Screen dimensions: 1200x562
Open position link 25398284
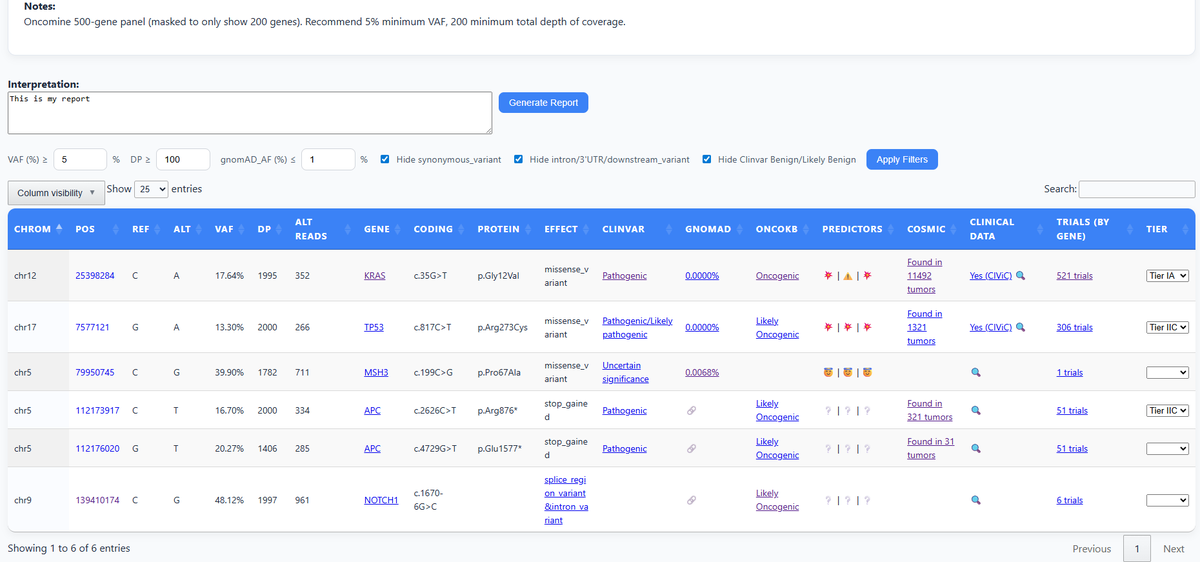[x=95, y=276]
